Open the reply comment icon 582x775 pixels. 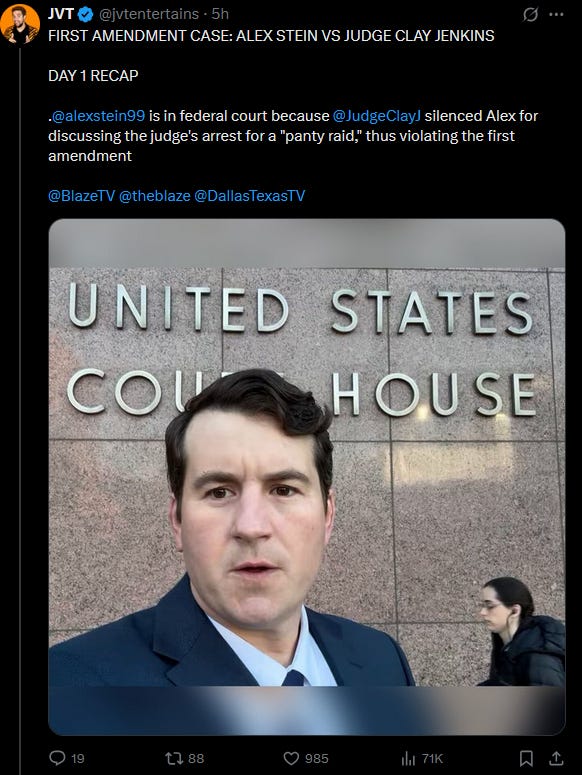(x=57, y=758)
